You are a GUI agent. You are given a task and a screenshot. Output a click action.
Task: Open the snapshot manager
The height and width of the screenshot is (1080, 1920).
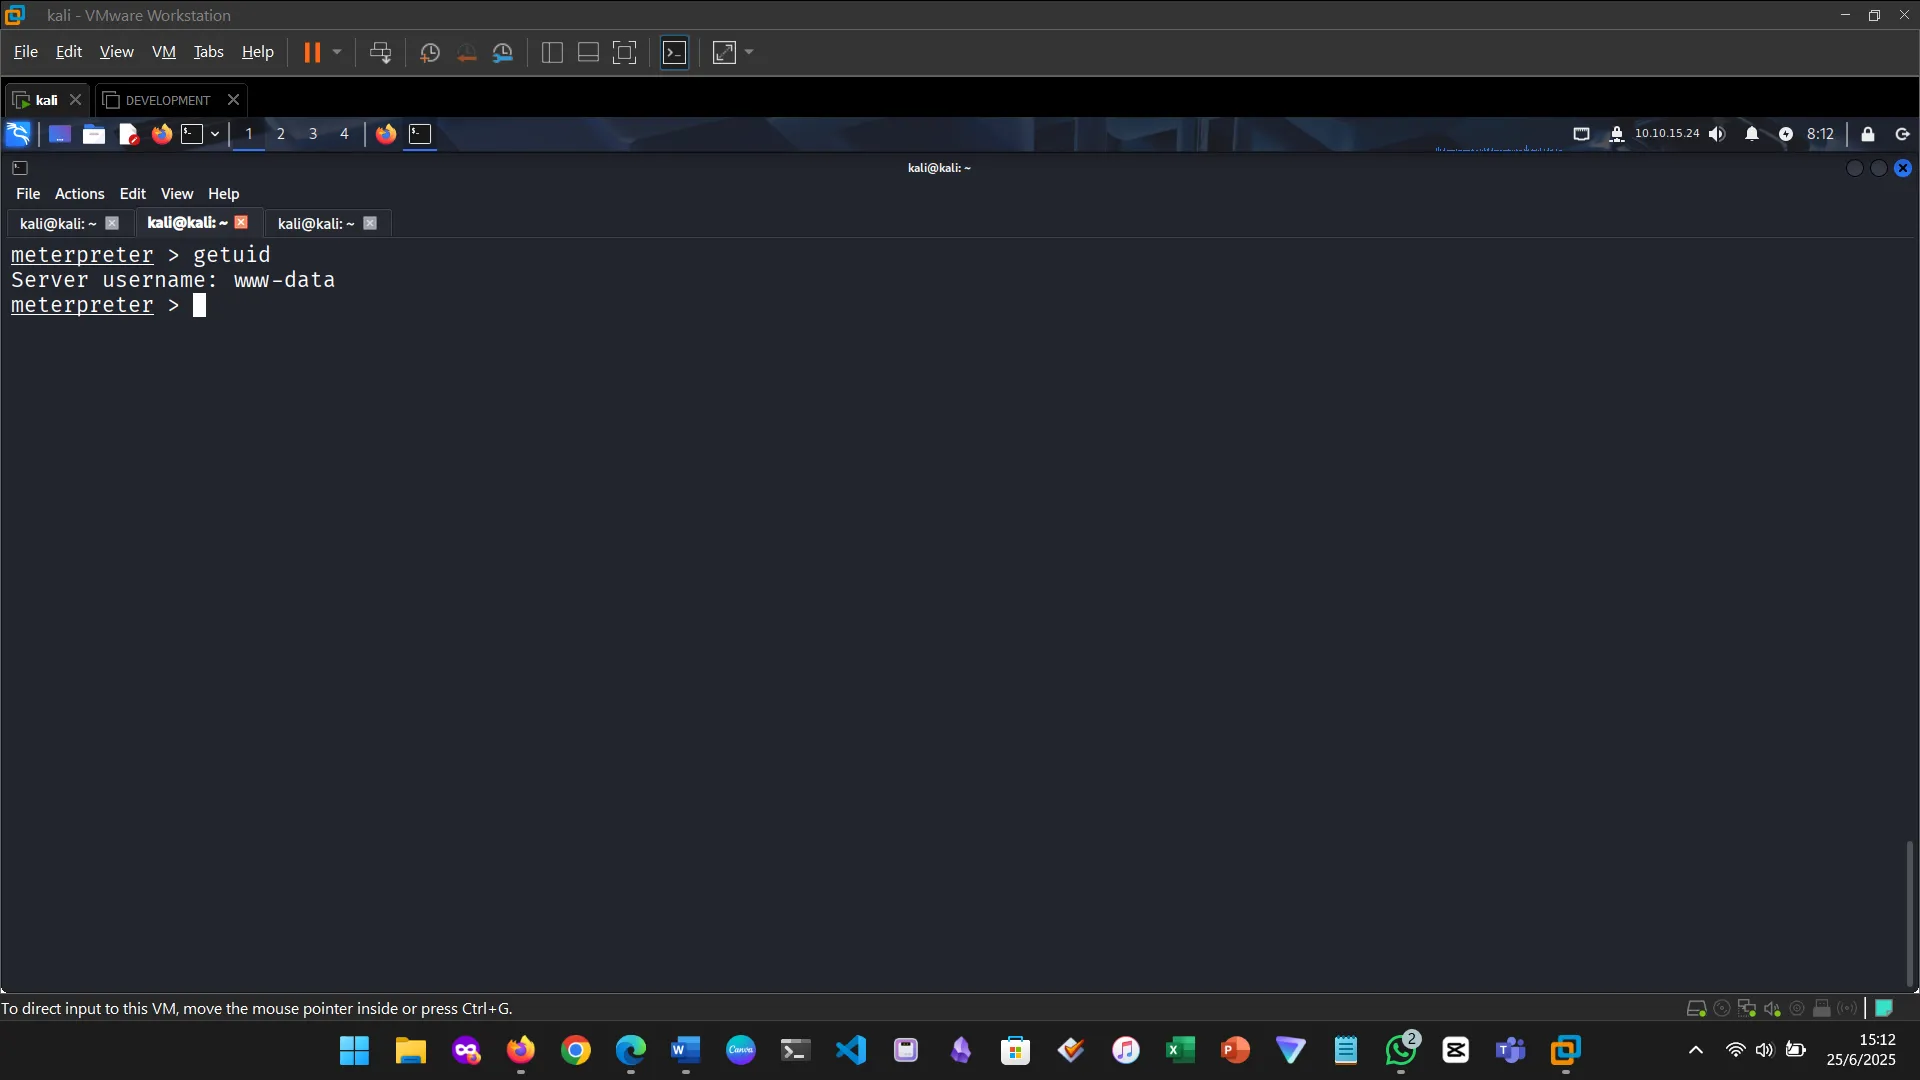(x=503, y=53)
